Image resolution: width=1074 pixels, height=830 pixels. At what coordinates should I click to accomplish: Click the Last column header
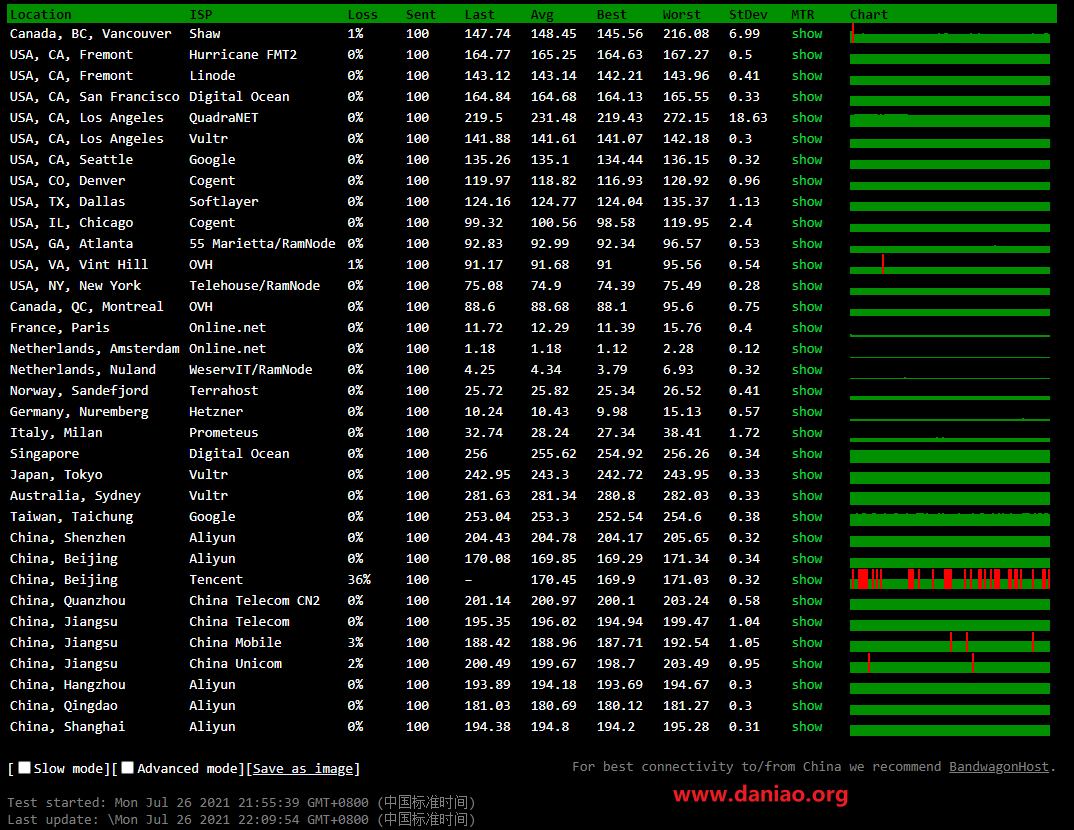pos(479,14)
